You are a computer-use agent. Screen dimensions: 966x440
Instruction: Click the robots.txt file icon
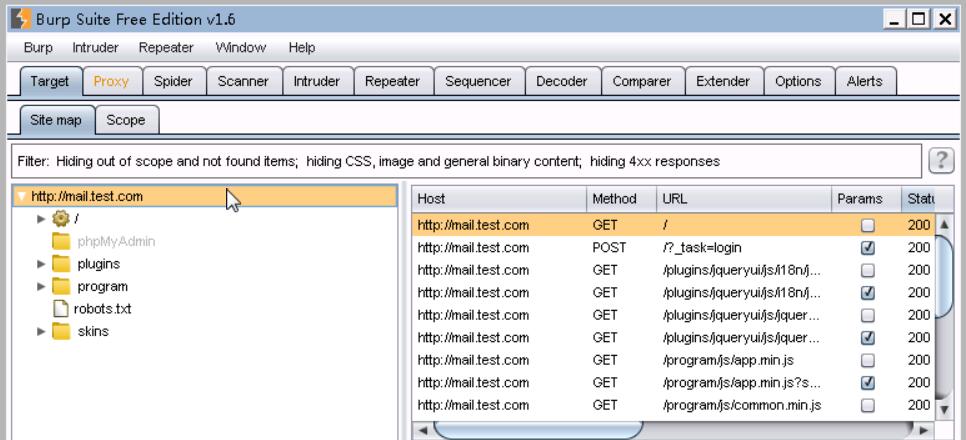pyautogui.click(x=61, y=309)
